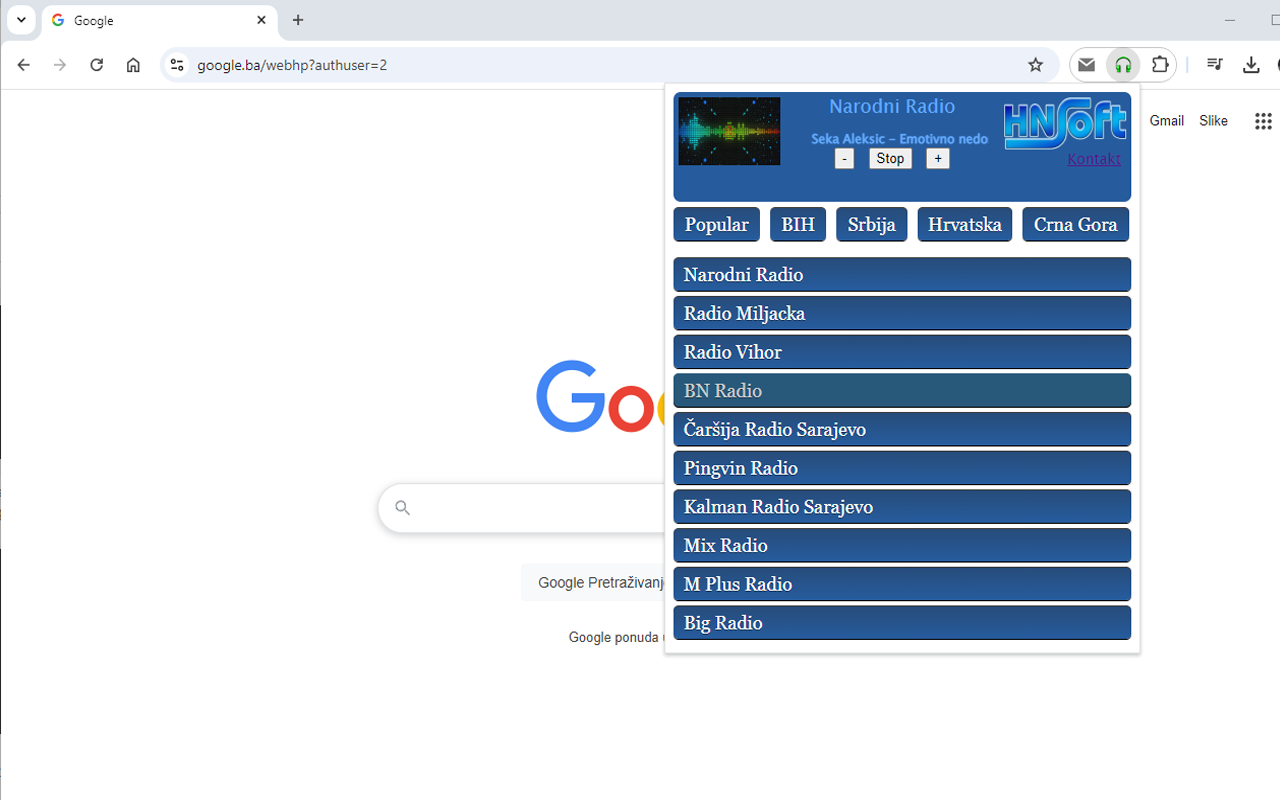Switch to the Srbija stations tab

pos(872,225)
